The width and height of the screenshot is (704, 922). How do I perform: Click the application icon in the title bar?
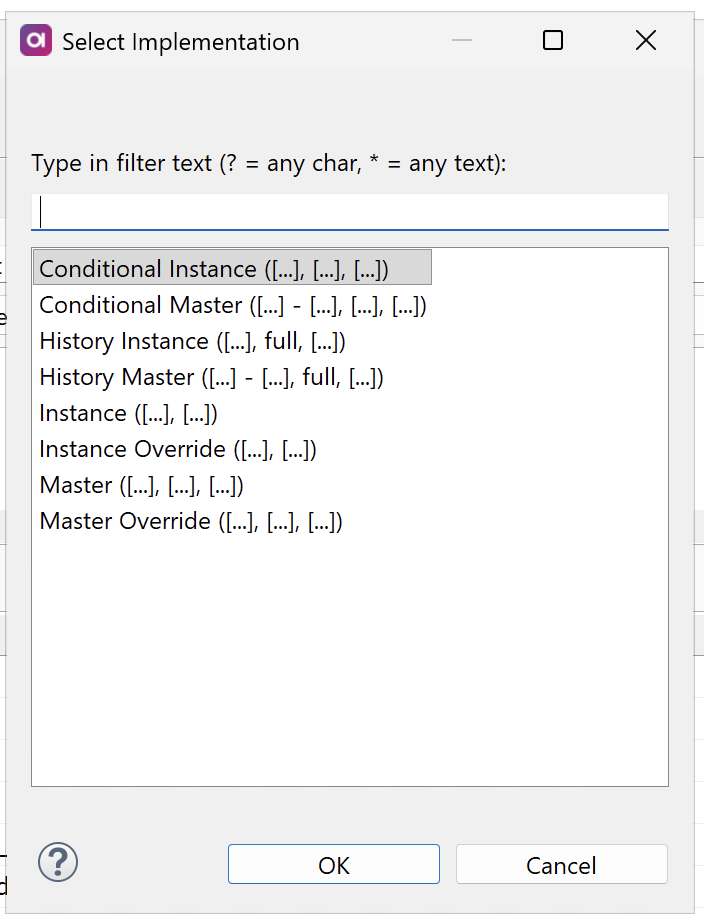tap(35, 40)
